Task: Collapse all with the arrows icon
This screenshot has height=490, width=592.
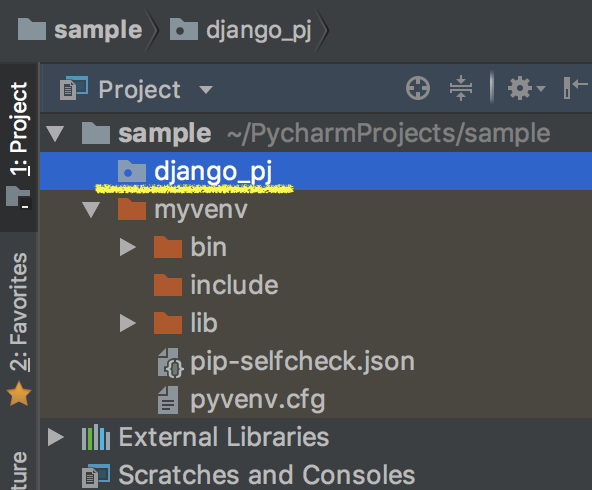Action: tap(461, 88)
